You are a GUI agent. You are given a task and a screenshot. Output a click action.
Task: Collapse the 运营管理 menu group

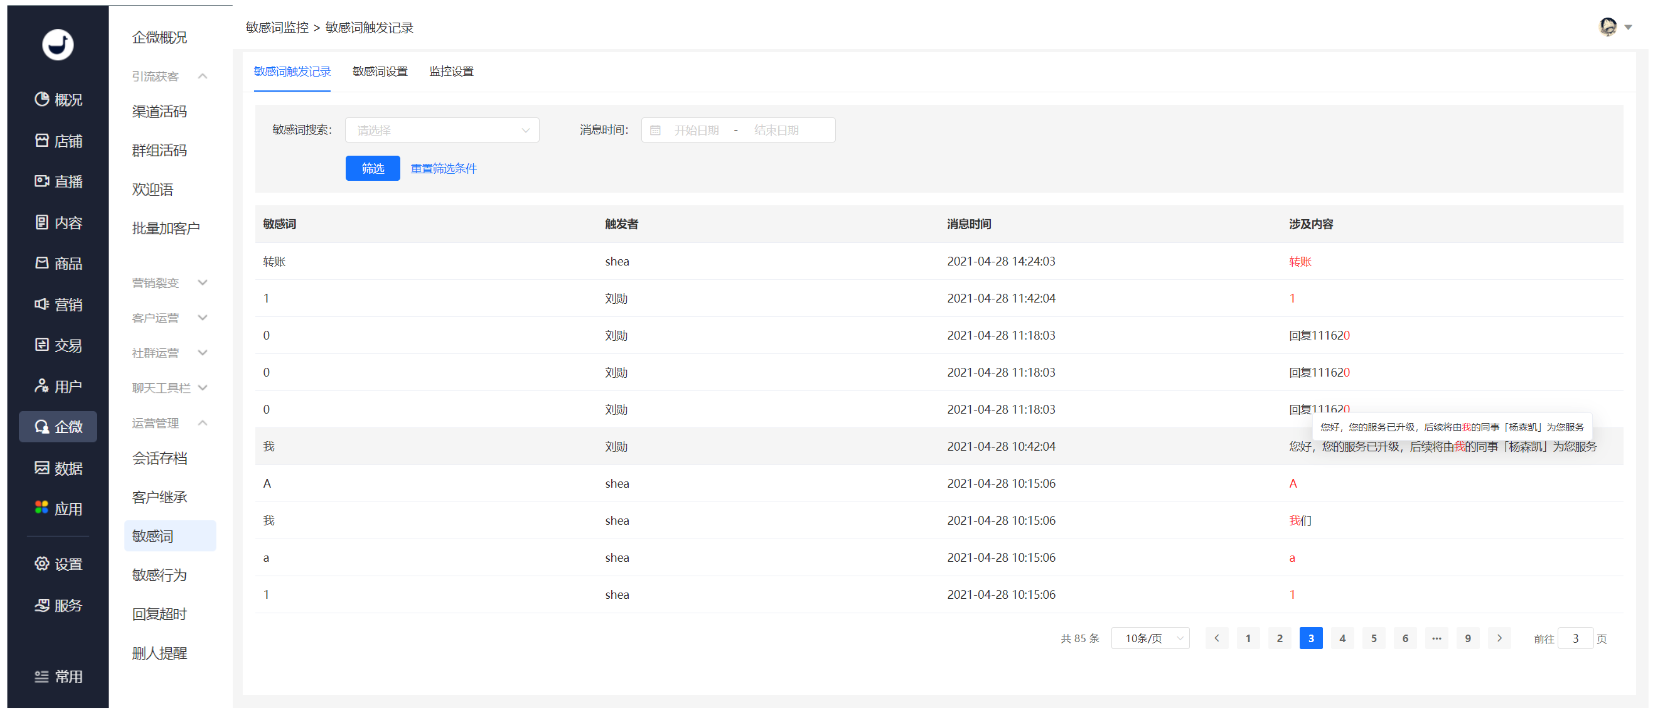tap(170, 423)
